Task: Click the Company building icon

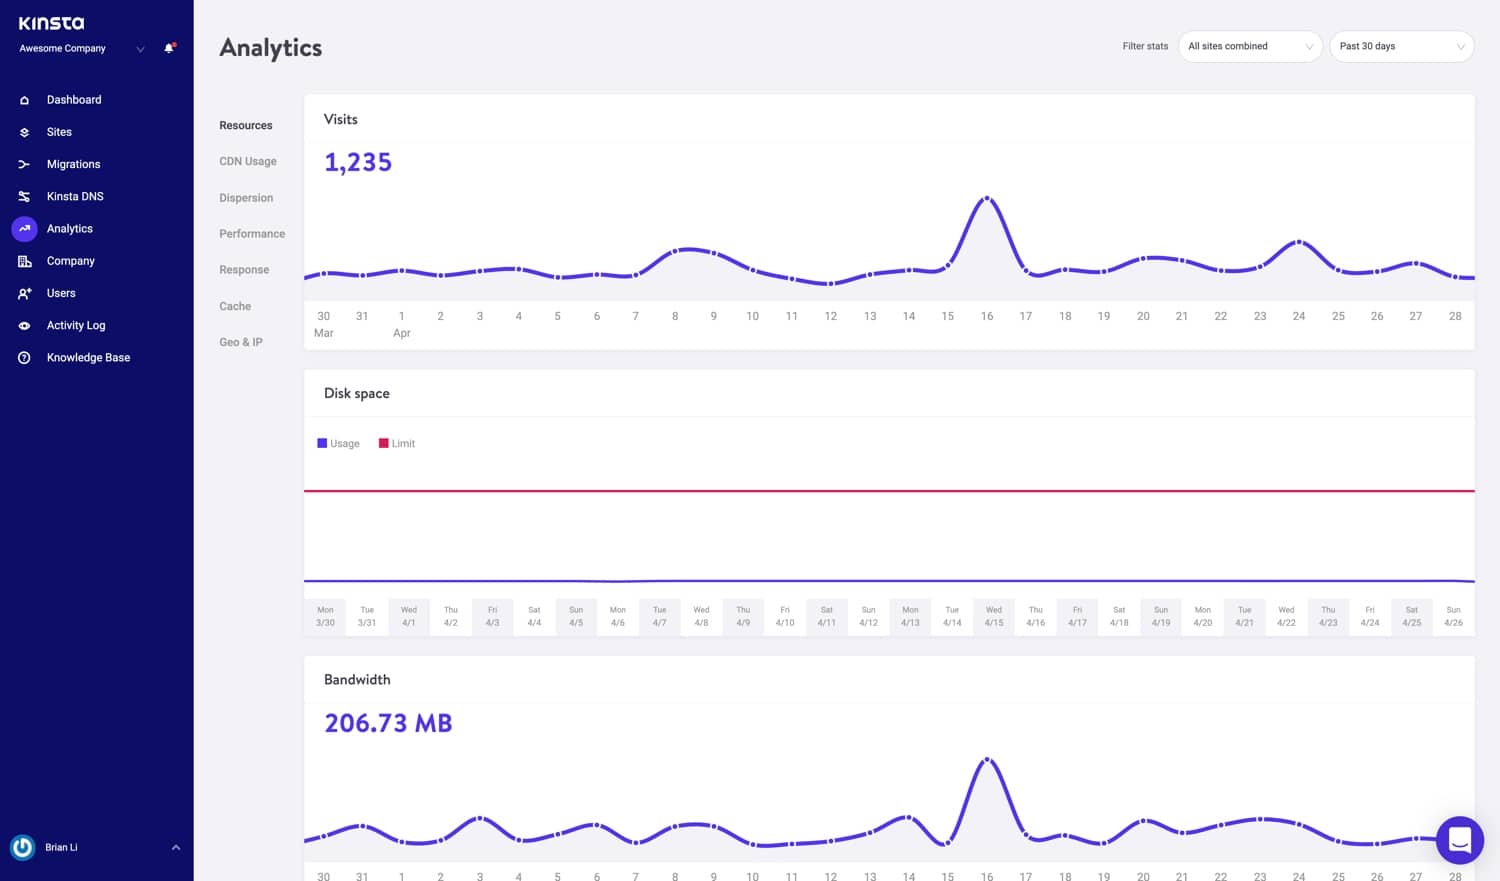Action: coord(24,261)
